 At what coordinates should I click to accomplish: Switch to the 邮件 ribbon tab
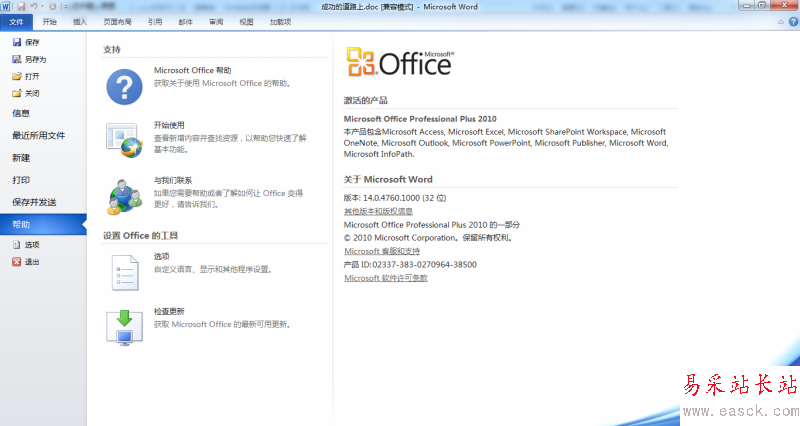pos(186,22)
